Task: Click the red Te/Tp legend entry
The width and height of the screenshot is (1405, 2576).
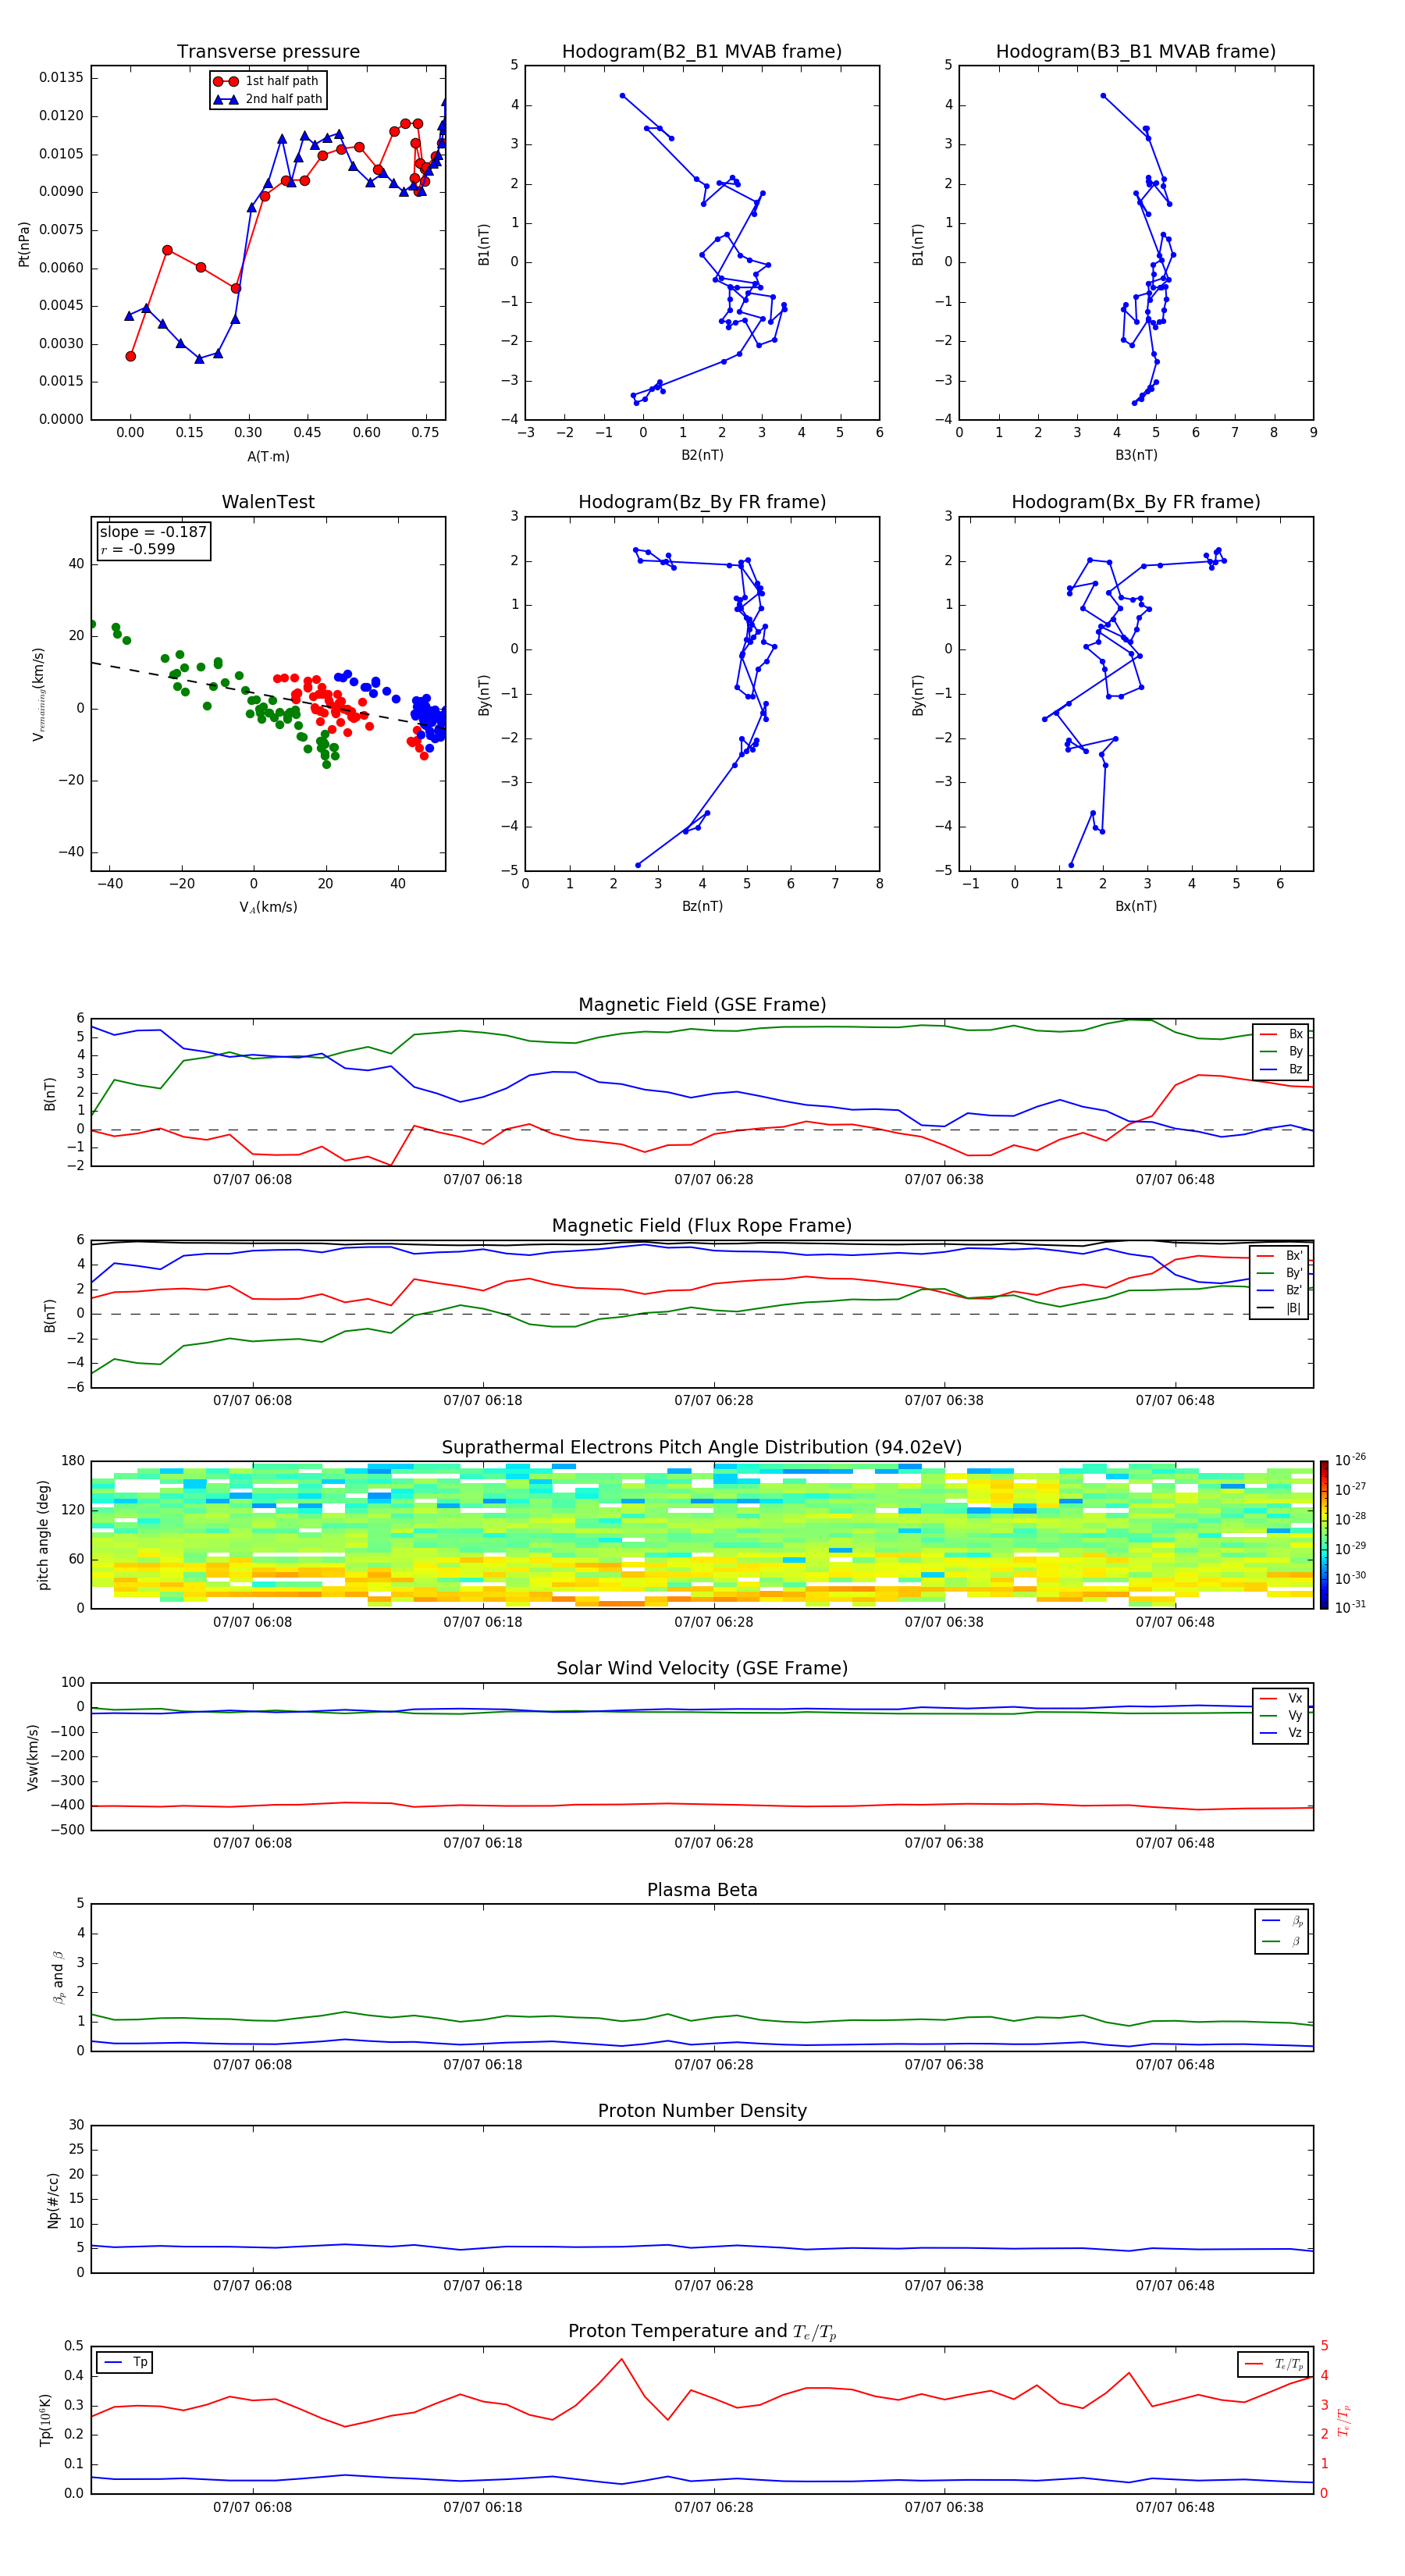Action: pos(1273,2364)
